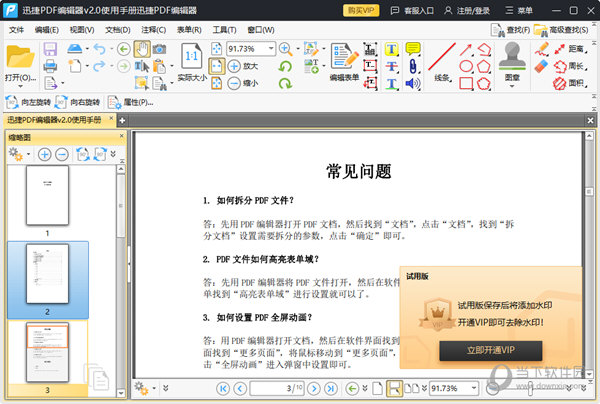Toggle two-page facing layout in status bar
The width and height of the screenshot is (600, 404).
click(412, 389)
